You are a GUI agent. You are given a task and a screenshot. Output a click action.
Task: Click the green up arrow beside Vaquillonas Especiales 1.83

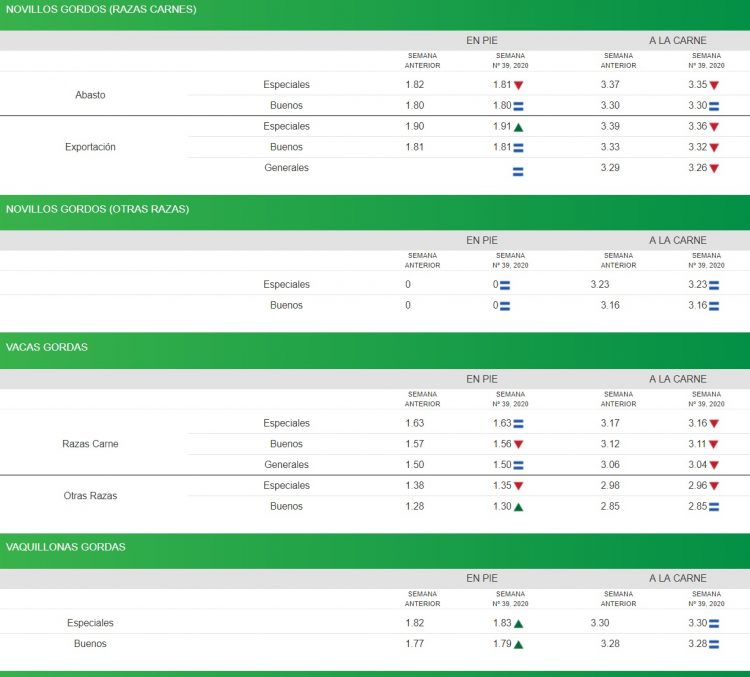tap(518, 624)
